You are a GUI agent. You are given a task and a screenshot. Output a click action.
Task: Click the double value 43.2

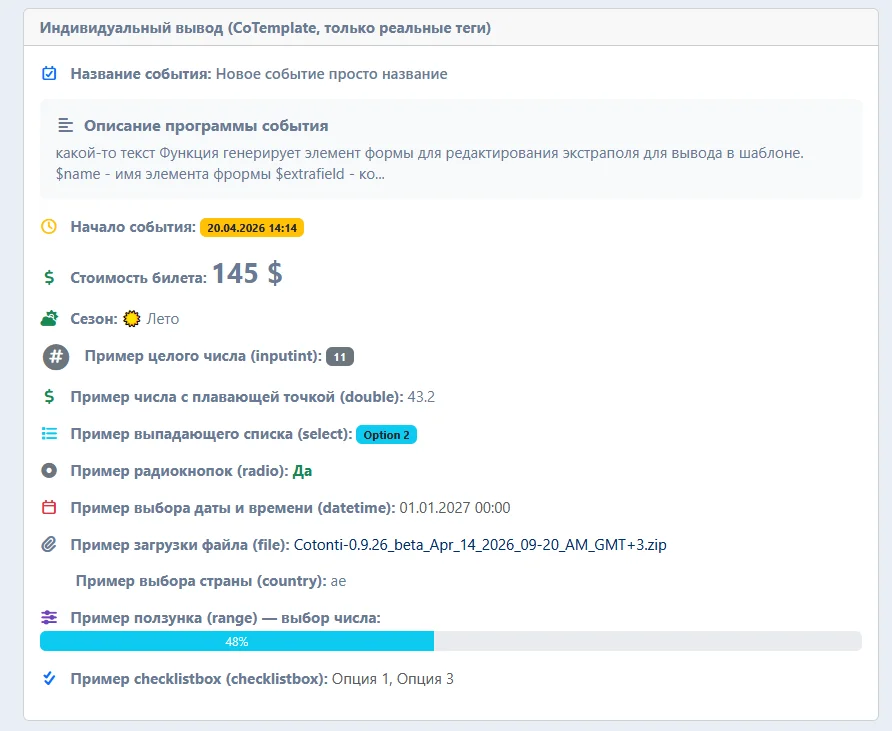click(421, 397)
